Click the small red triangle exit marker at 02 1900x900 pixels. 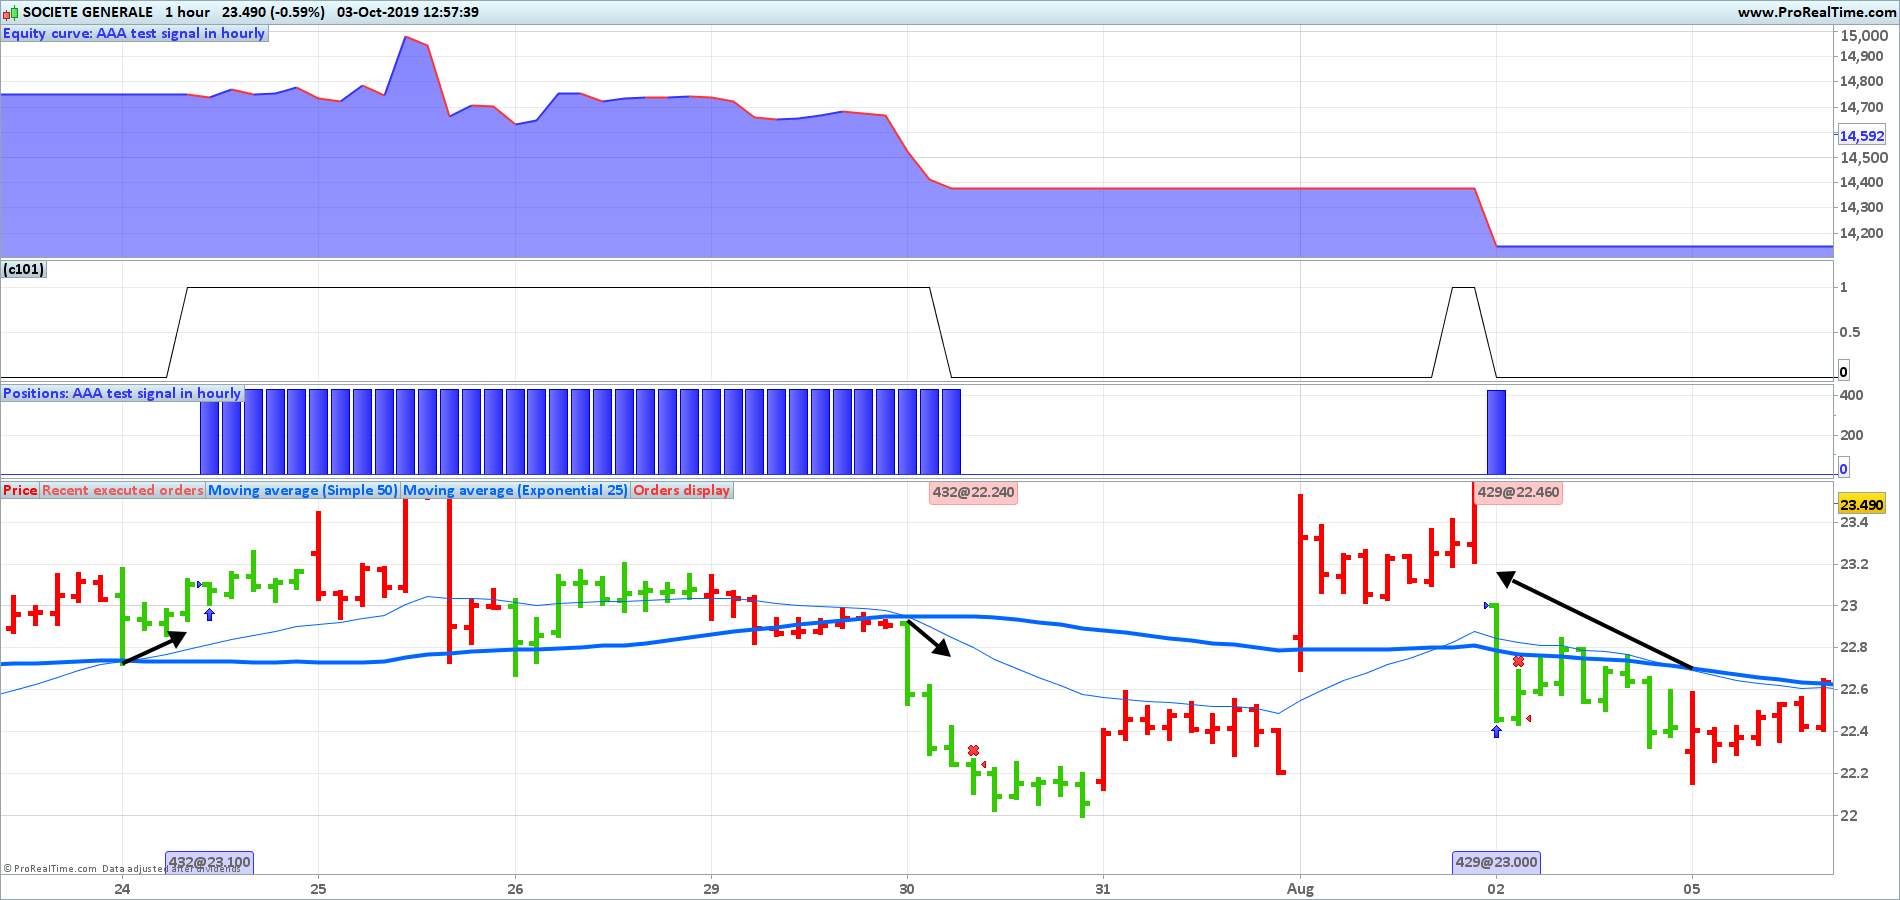tap(1529, 718)
